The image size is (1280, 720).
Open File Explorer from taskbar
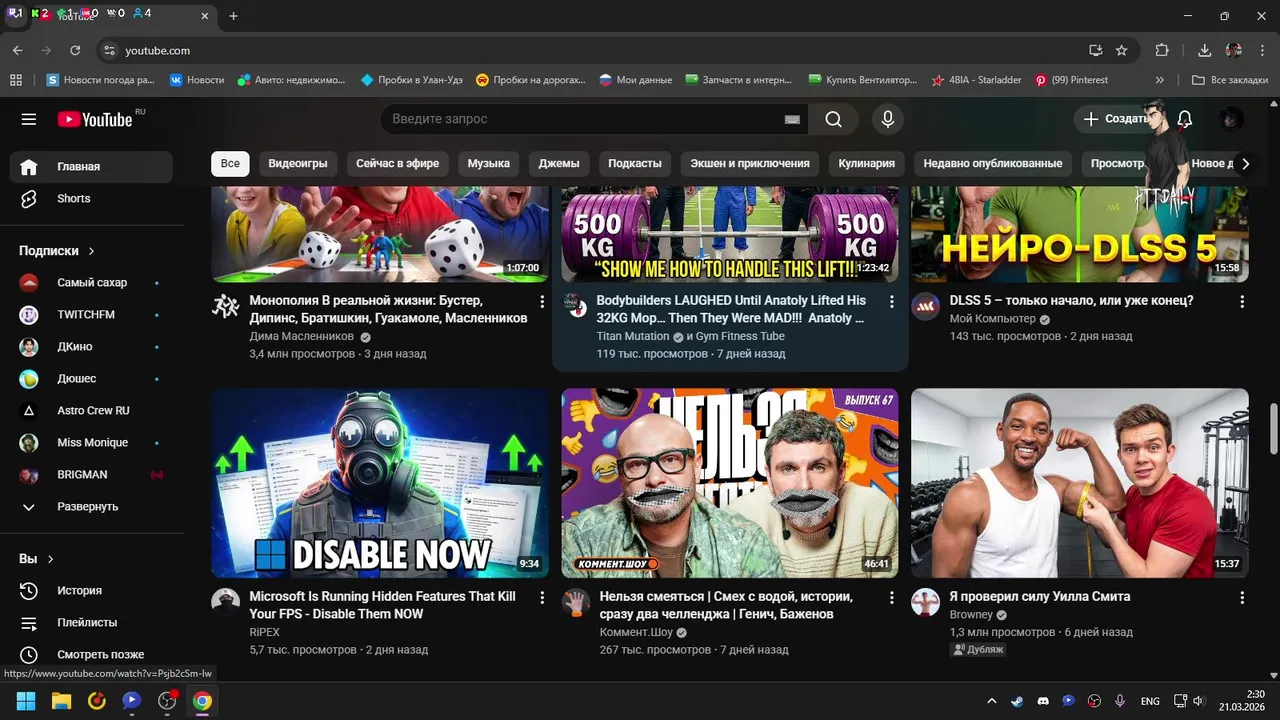tap(61, 701)
